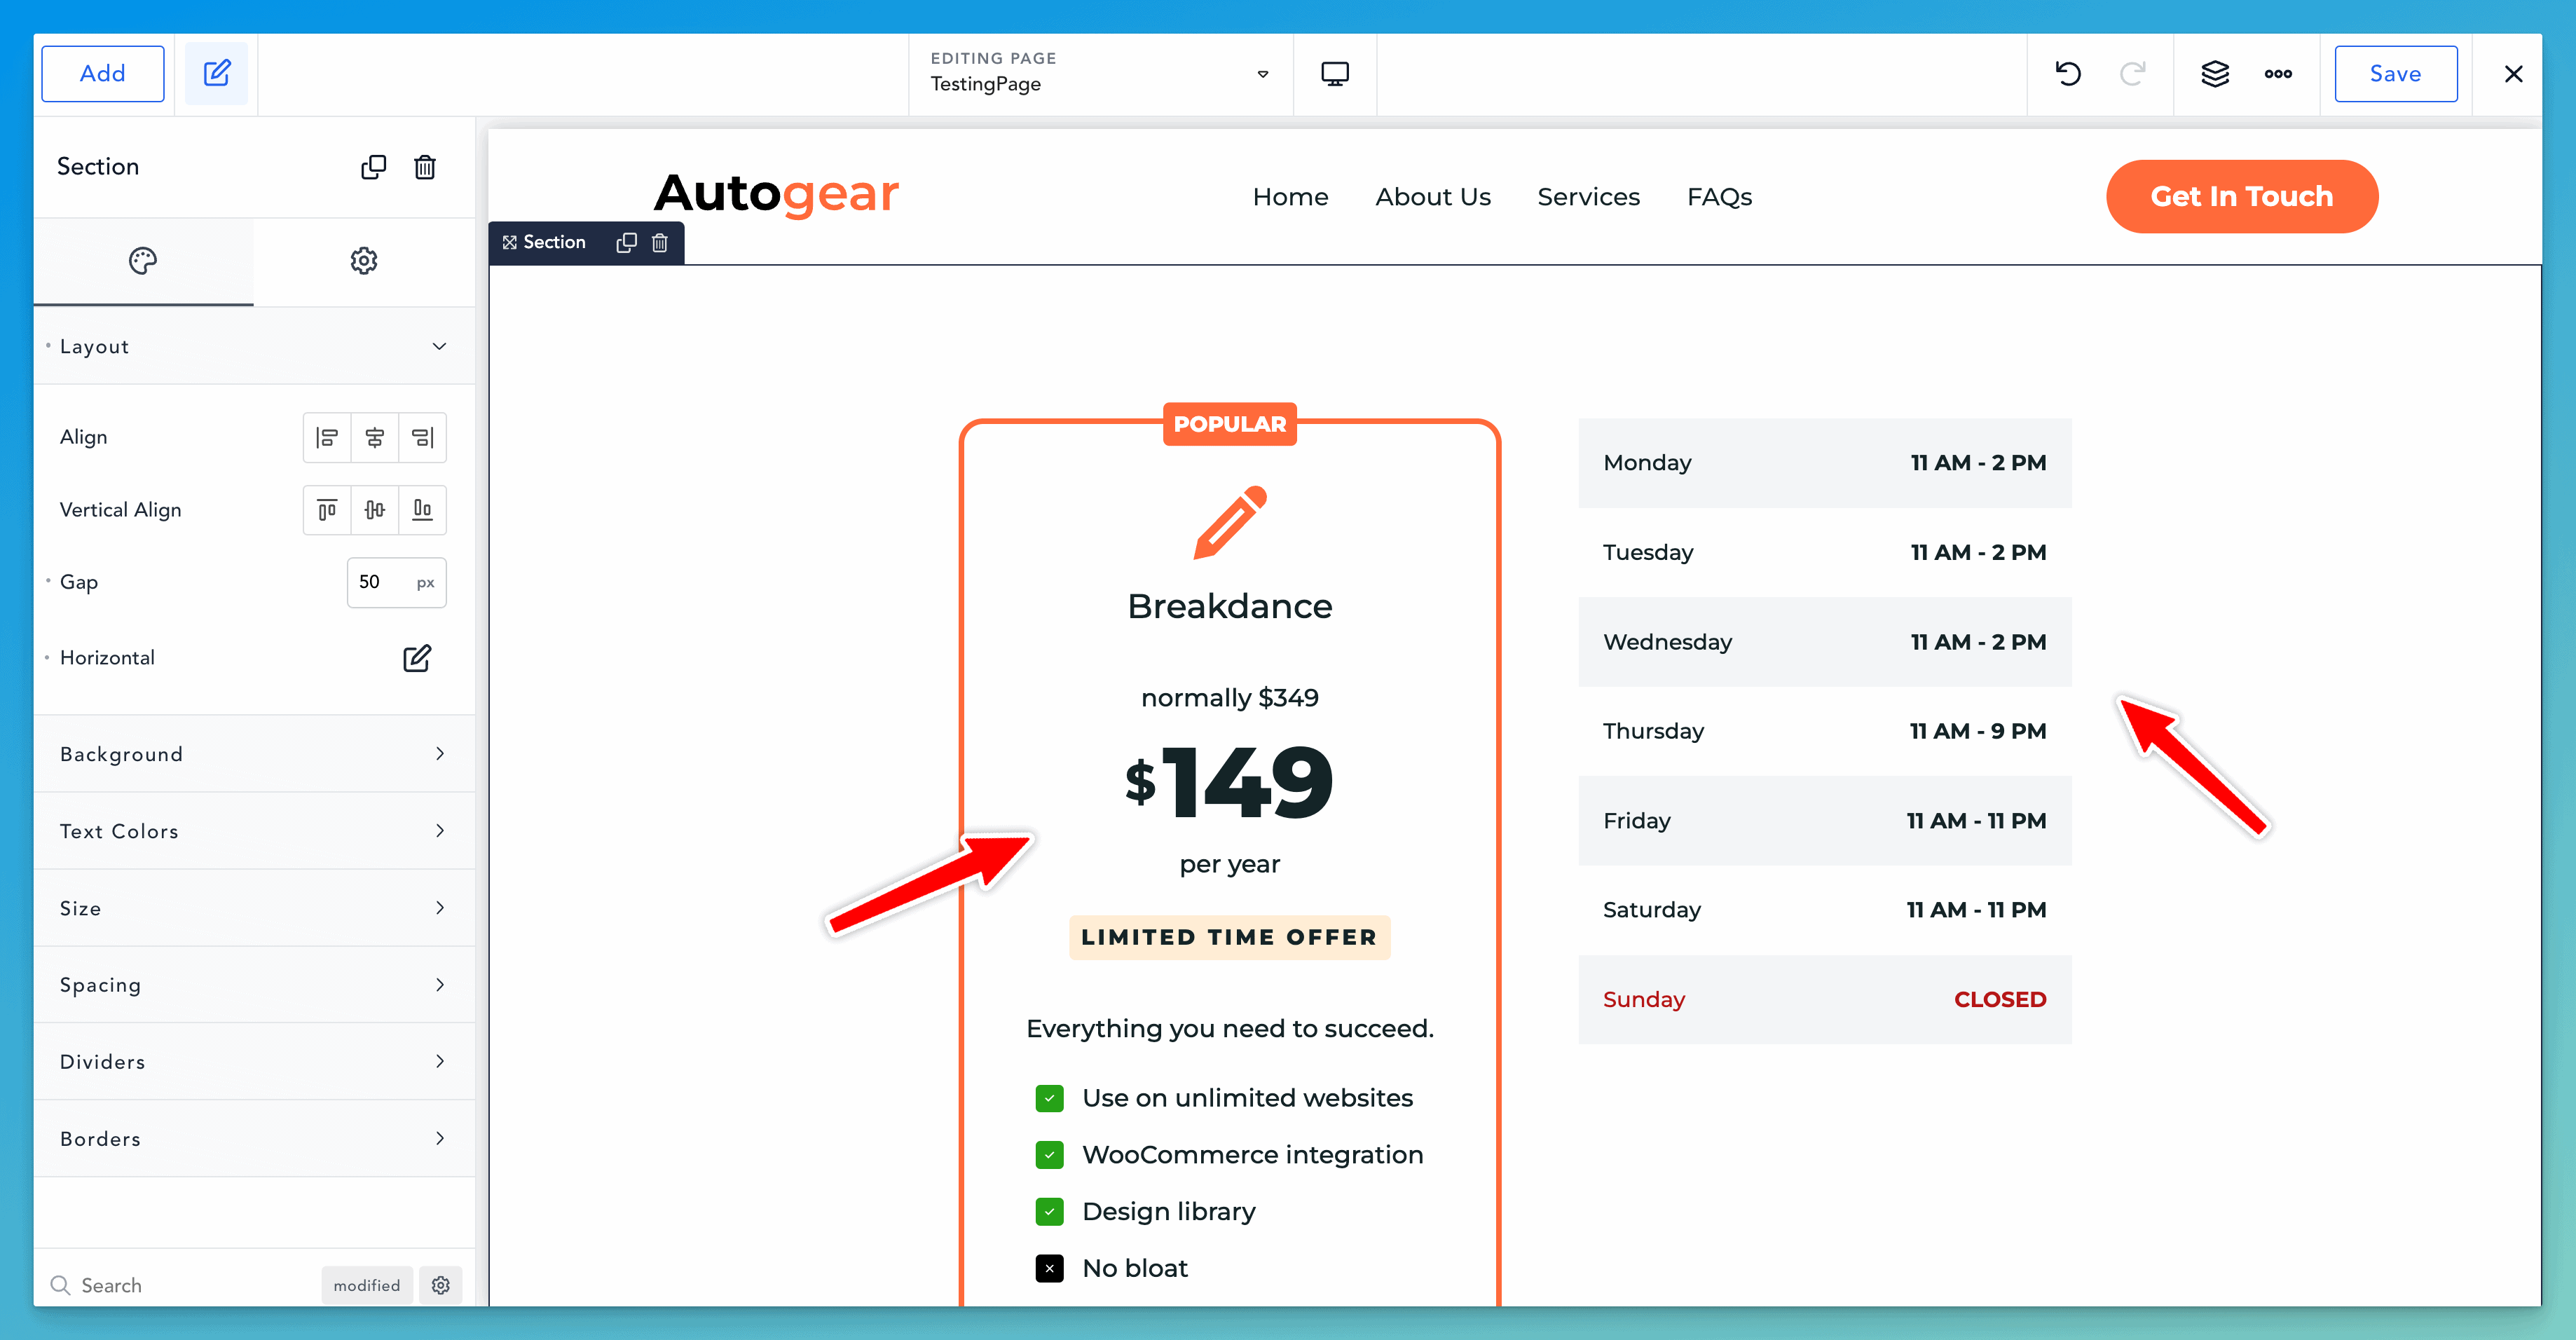Click the Save button

coord(2395,73)
